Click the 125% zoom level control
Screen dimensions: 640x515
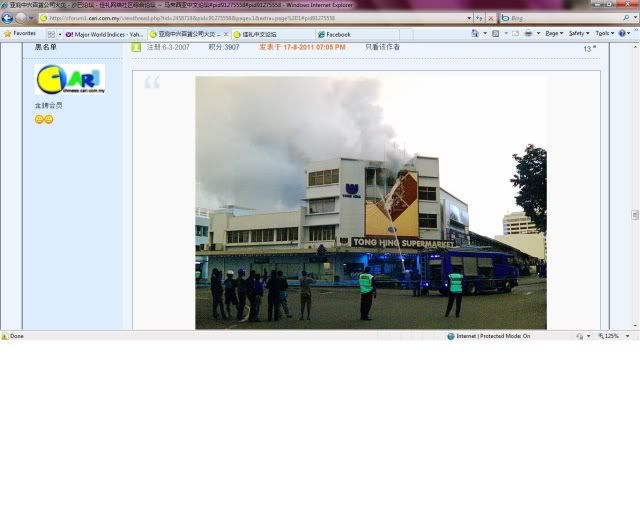(611, 336)
